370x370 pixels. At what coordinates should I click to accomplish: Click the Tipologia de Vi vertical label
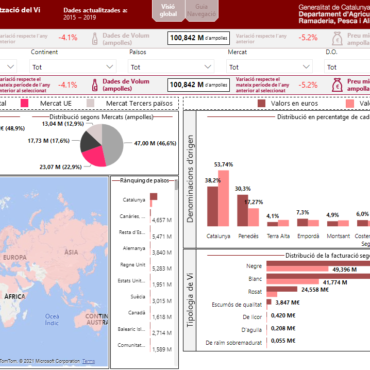[x=190, y=300]
